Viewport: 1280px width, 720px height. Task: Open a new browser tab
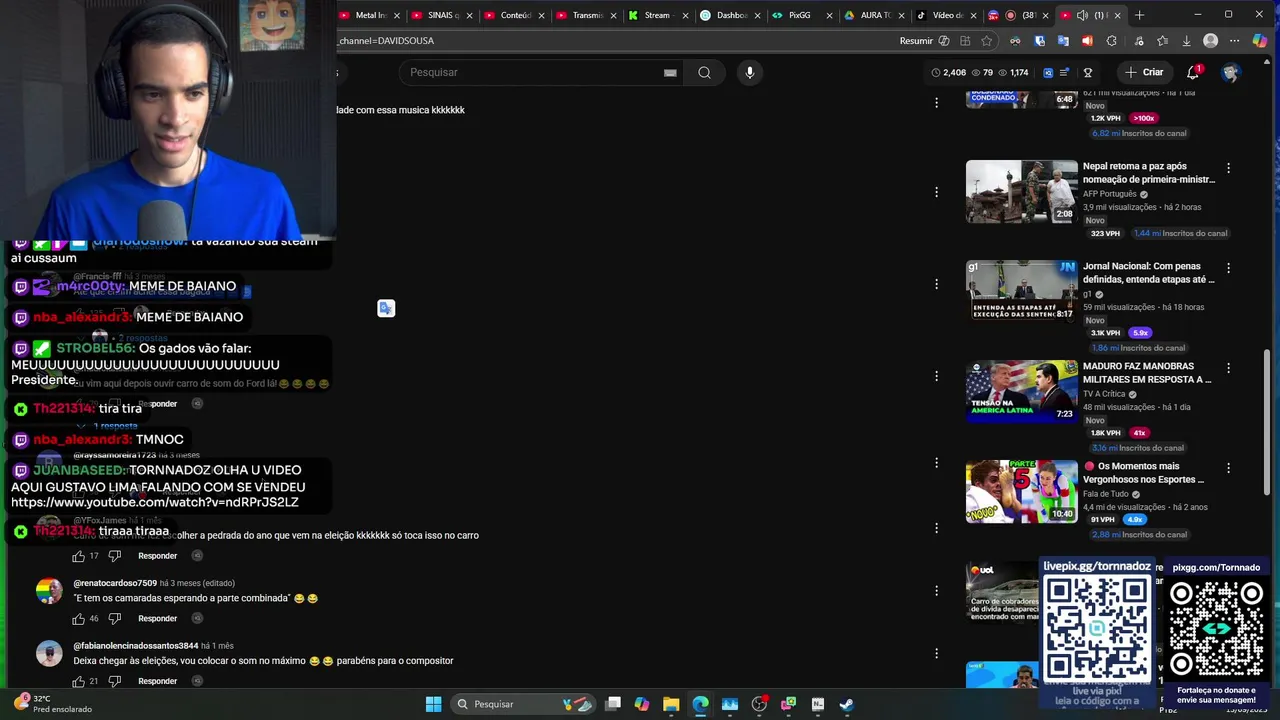tap(1139, 15)
